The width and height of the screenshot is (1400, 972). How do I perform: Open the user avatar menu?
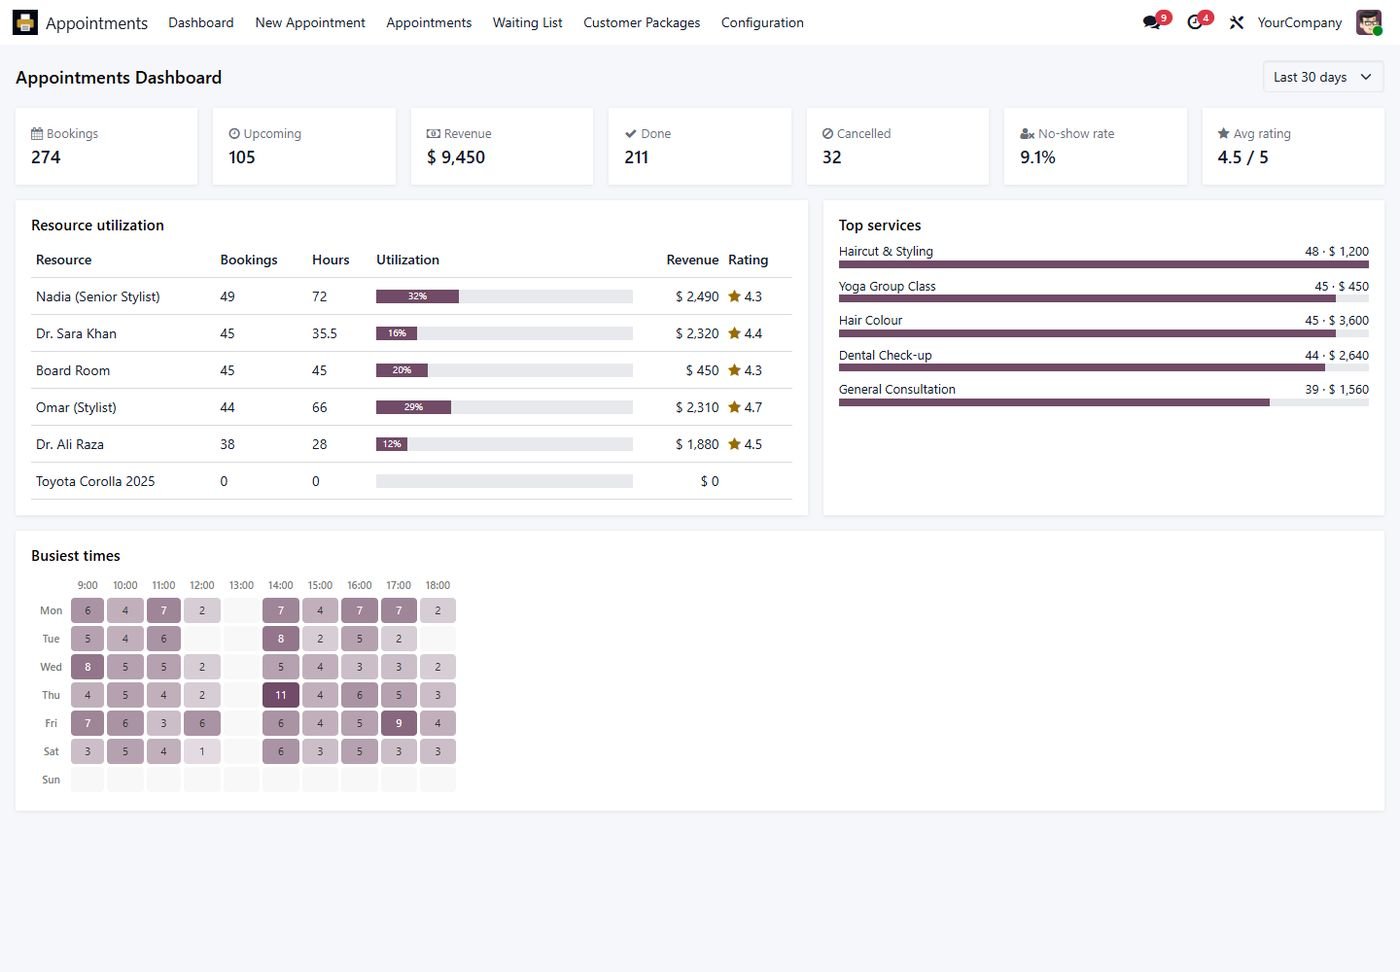[1369, 22]
